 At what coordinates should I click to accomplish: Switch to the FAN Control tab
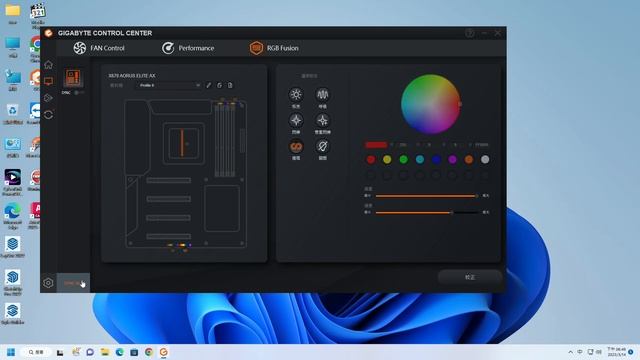(99, 48)
